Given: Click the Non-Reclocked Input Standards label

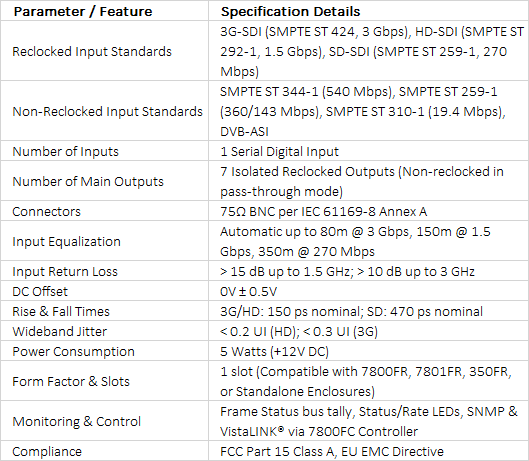Looking at the screenshot, I should (x=107, y=111).
